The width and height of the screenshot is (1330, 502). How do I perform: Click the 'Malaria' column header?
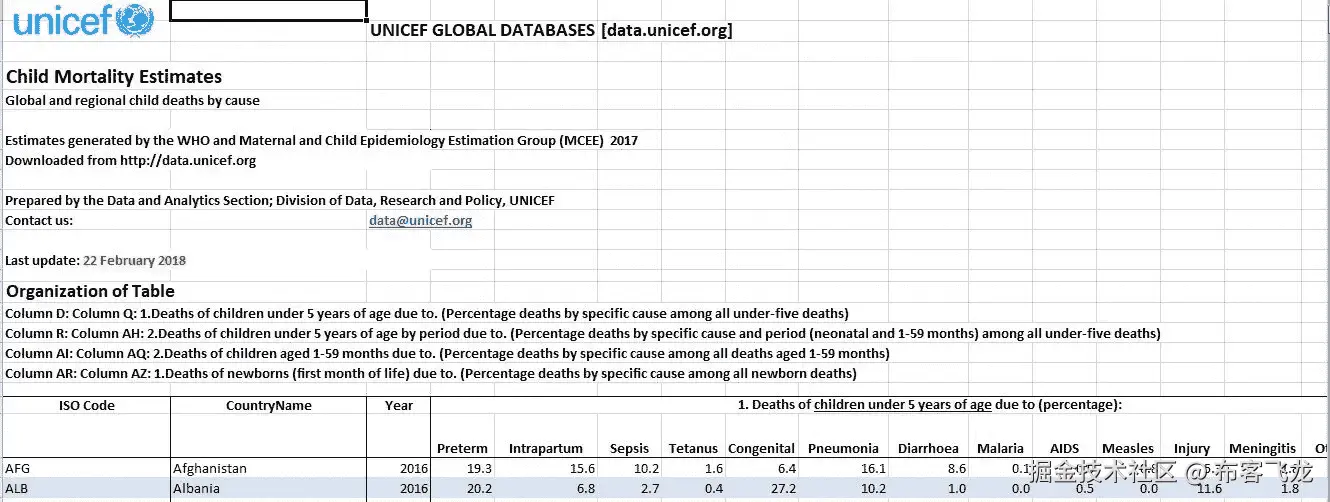coord(1000,449)
